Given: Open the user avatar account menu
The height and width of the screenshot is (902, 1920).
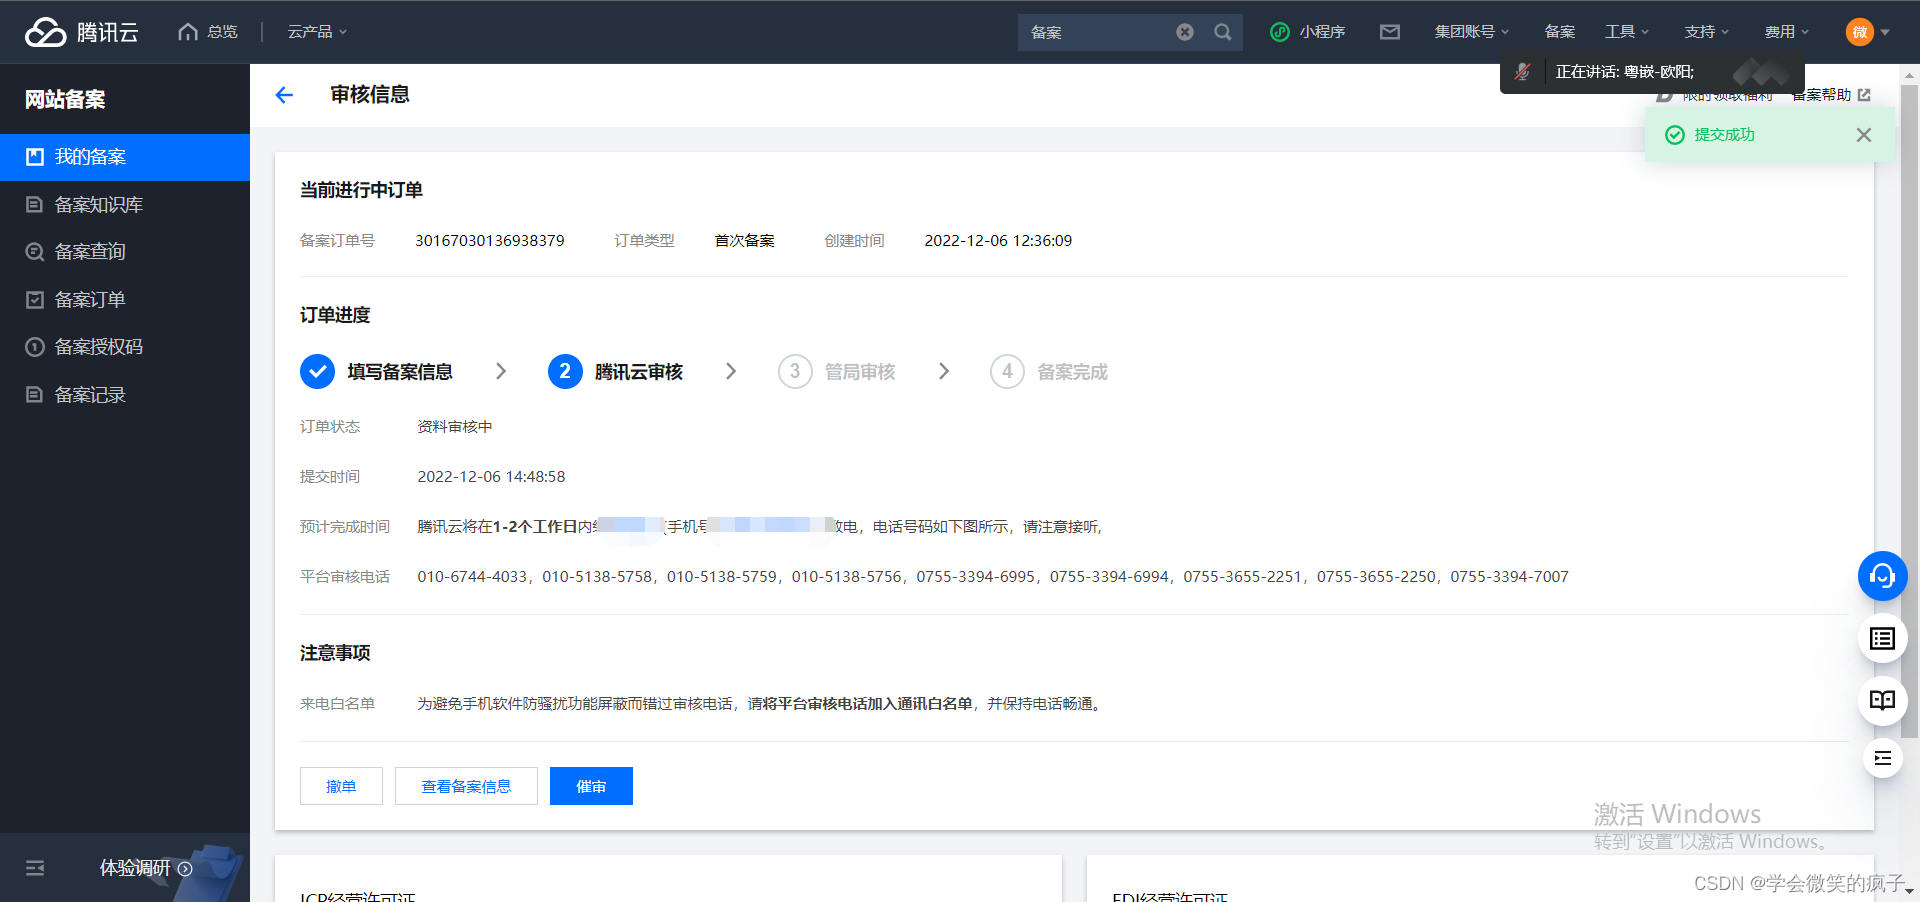Looking at the screenshot, I should click(x=1859, y=32).
